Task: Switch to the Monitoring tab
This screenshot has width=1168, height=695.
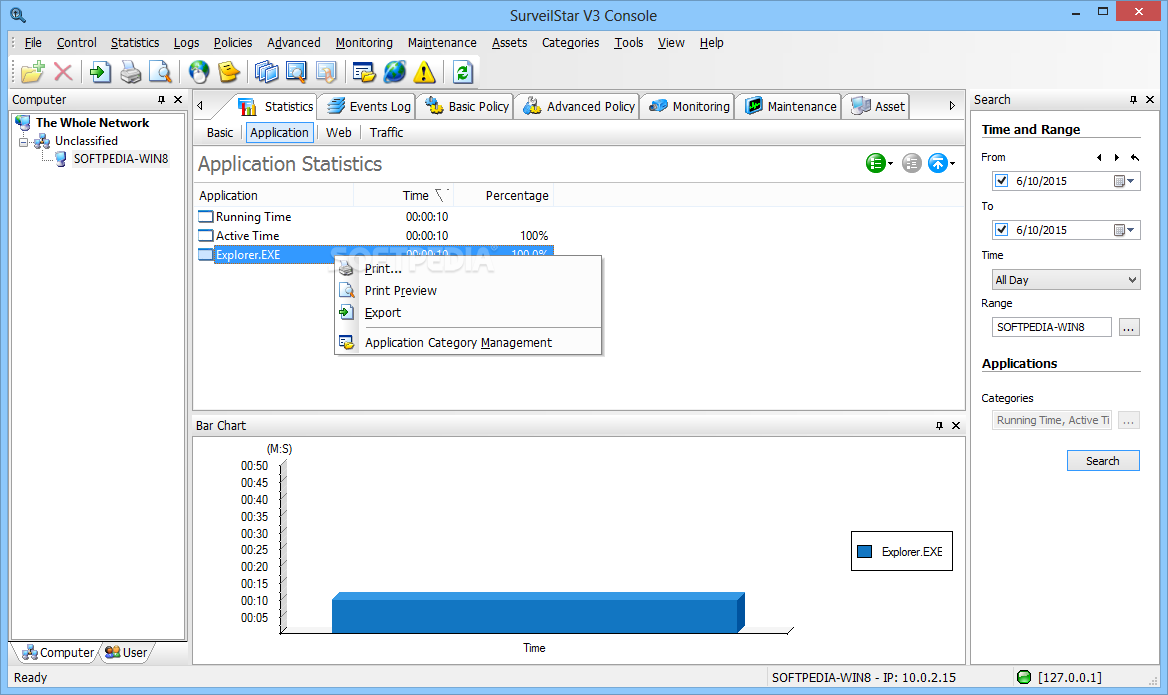Action: (689, 107)
